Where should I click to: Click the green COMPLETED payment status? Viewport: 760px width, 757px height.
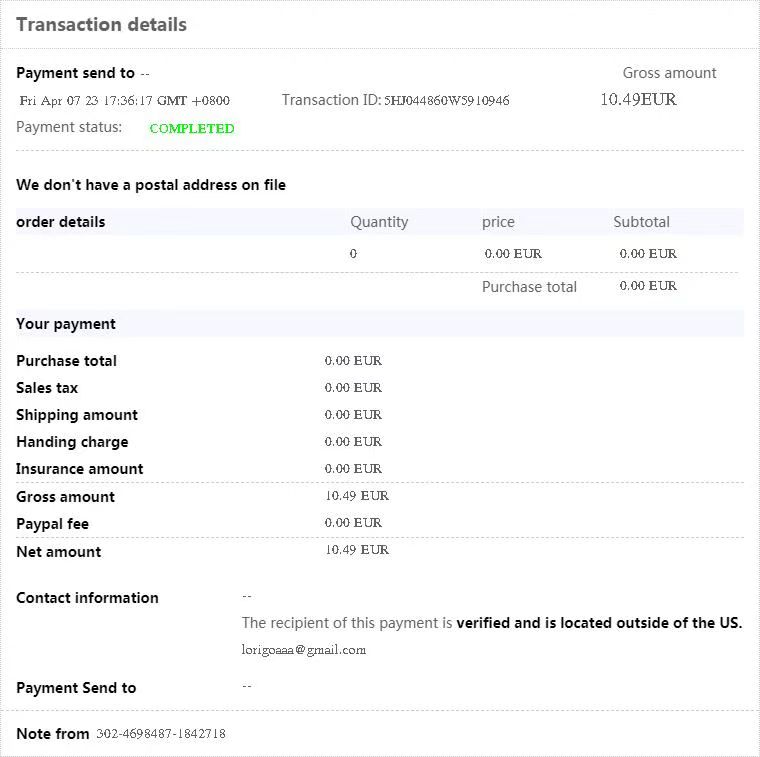pyautogui.click(x=191, y=128)
